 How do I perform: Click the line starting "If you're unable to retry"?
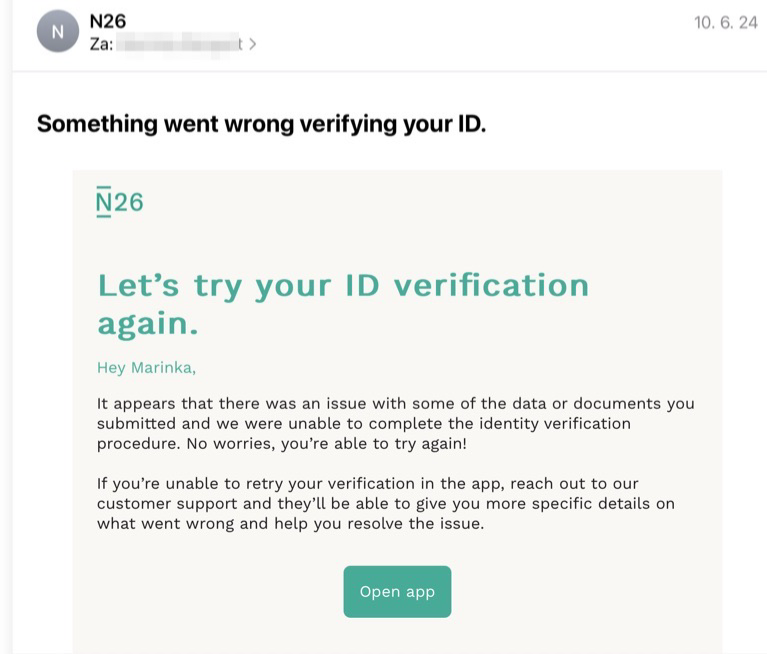pyautogui.click(x=368, y=484)
